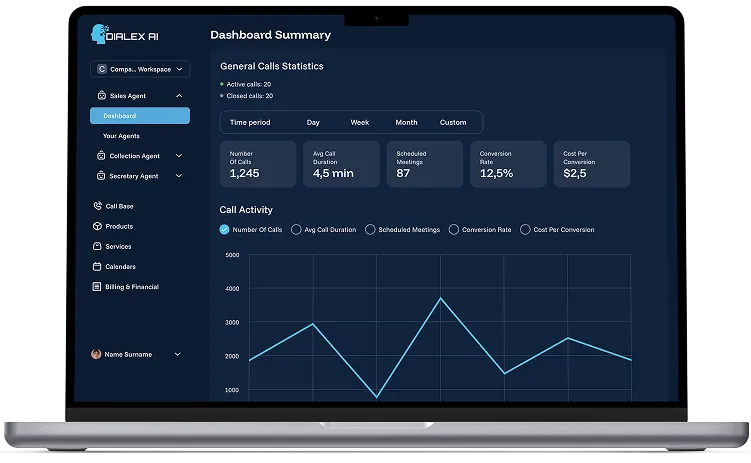Viewport: 751px width, 463px height.
Task: Click the Number Of Calls stat card
Action: (258, 164)
